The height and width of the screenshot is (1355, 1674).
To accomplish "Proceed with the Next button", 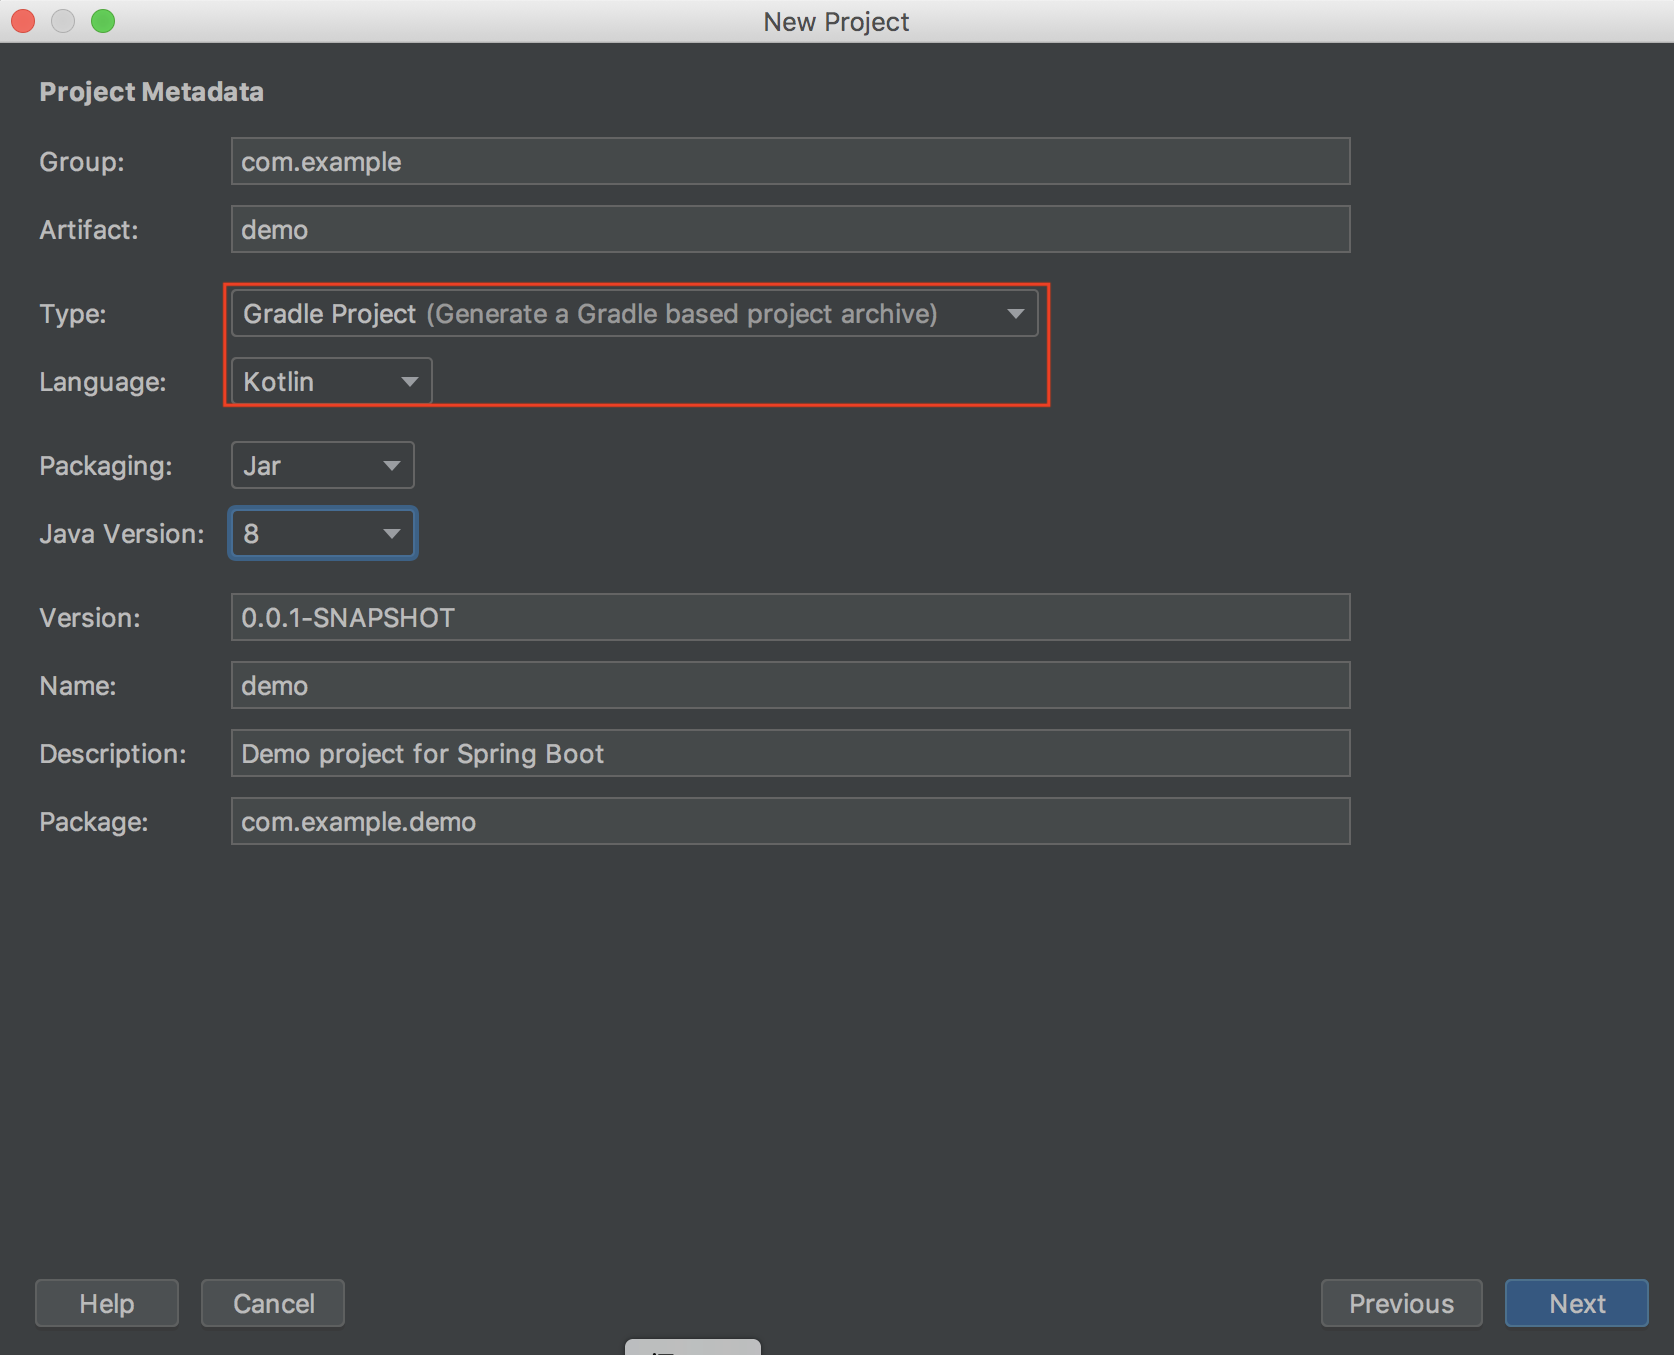I will click(x=1577, y=1303).
